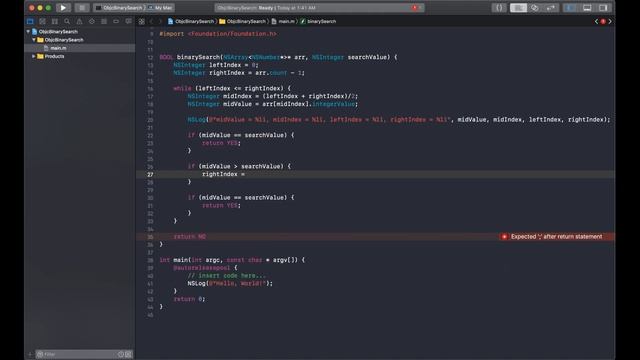This screenshot has height=360, width=640.
Task: Toggle the inspectors panel visibility
Action: pyautogui.click(x=603, y=8)
